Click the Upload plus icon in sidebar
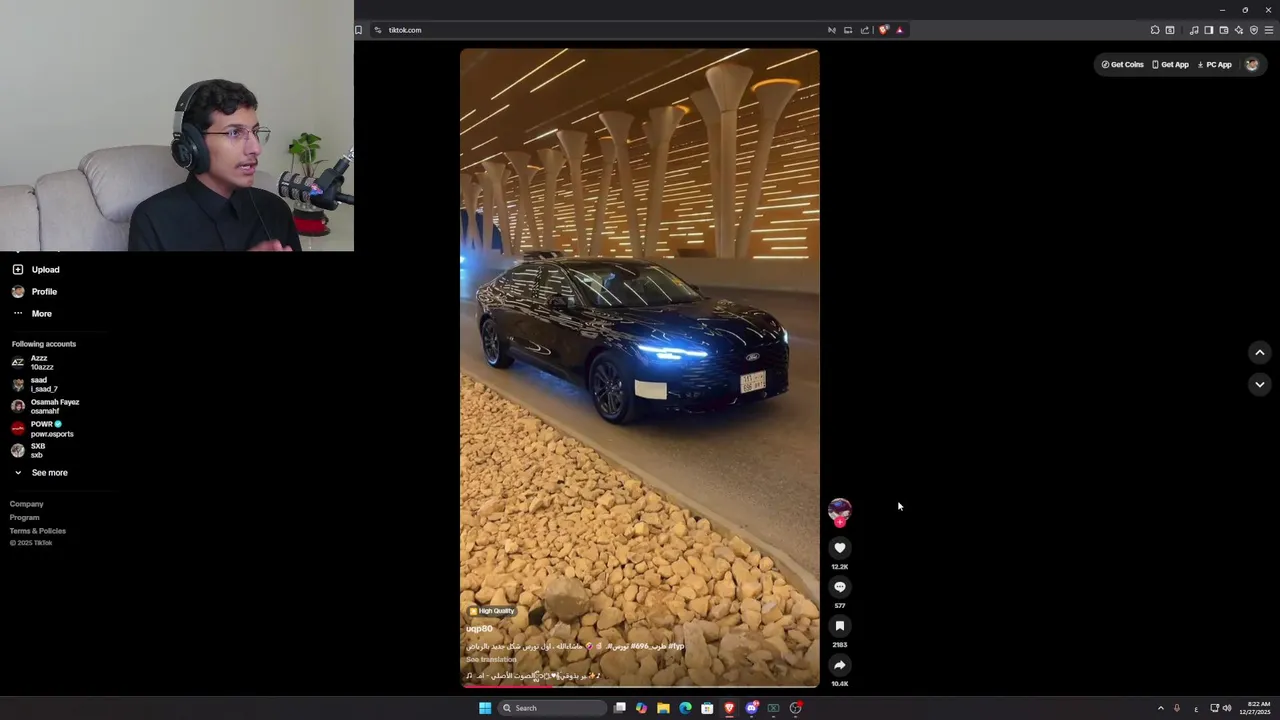The height and width of the screenshot is (720, 1280). click(x=18, y=270)
